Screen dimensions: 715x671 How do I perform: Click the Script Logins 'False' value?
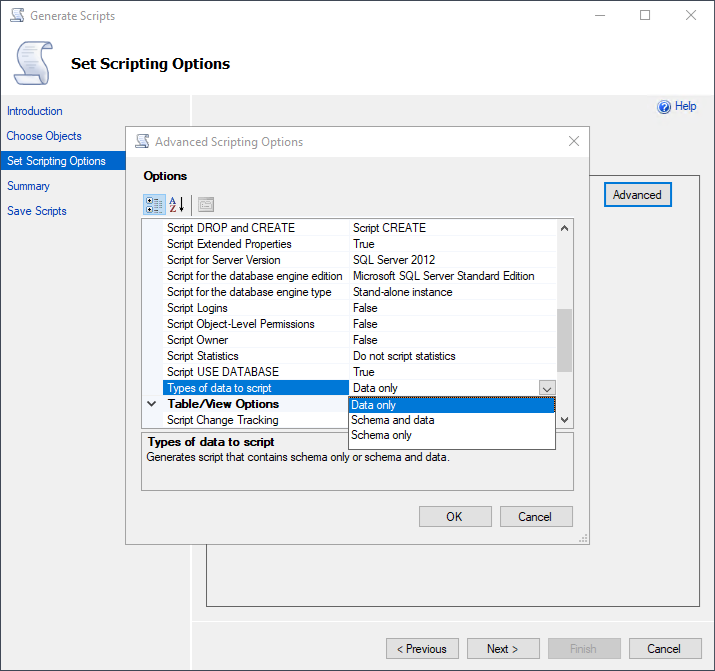coord(453,308)
